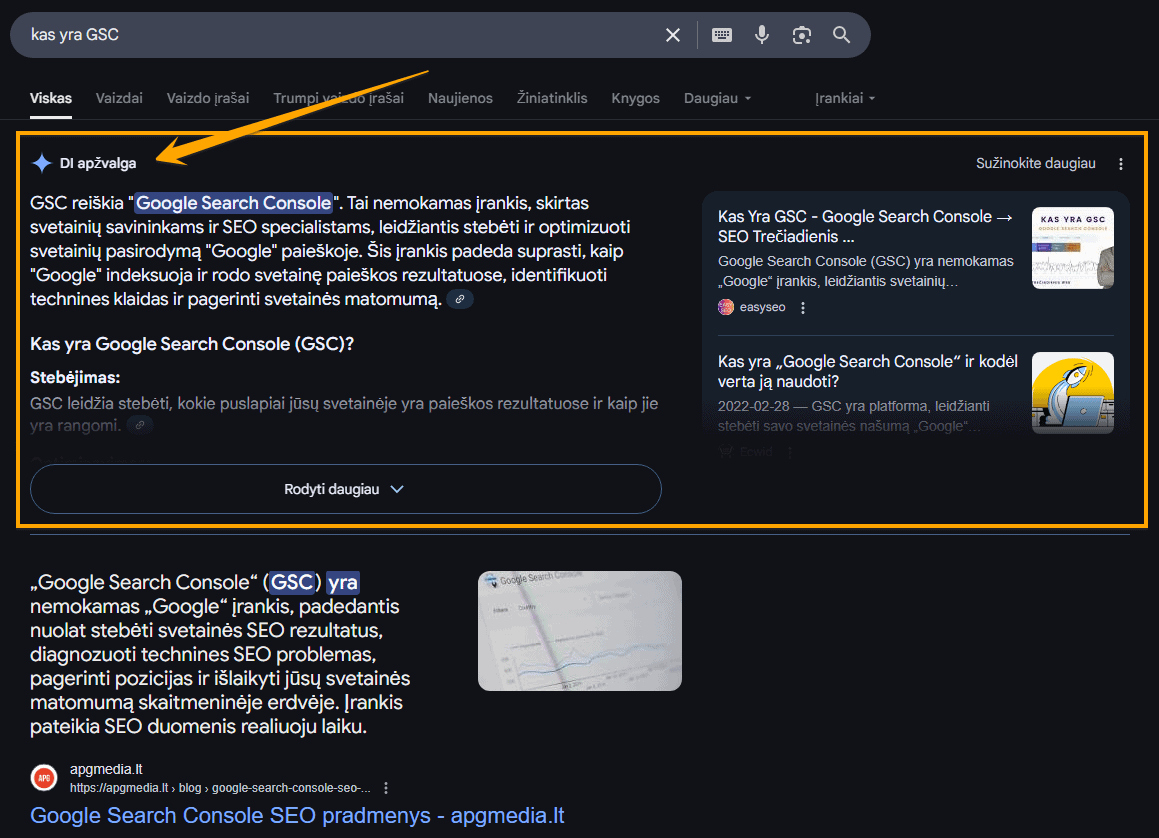Expand the Daugiau search category dropdown
Screen dimensions: 1159x838
tap(718, 98)
